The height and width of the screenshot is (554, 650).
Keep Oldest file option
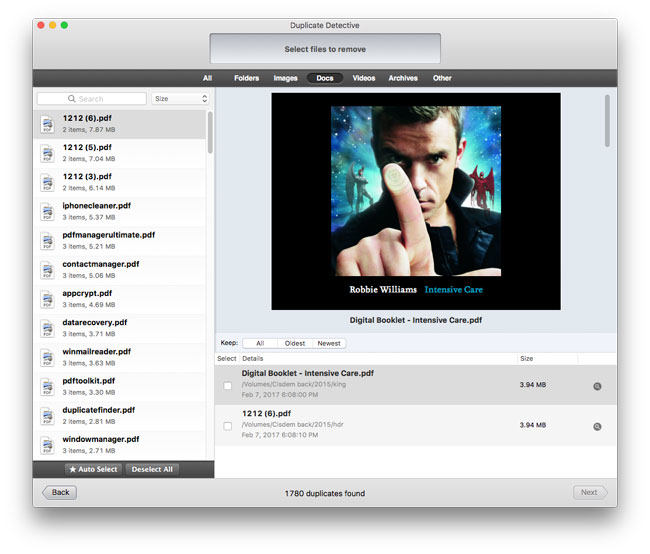coord(295,343)
